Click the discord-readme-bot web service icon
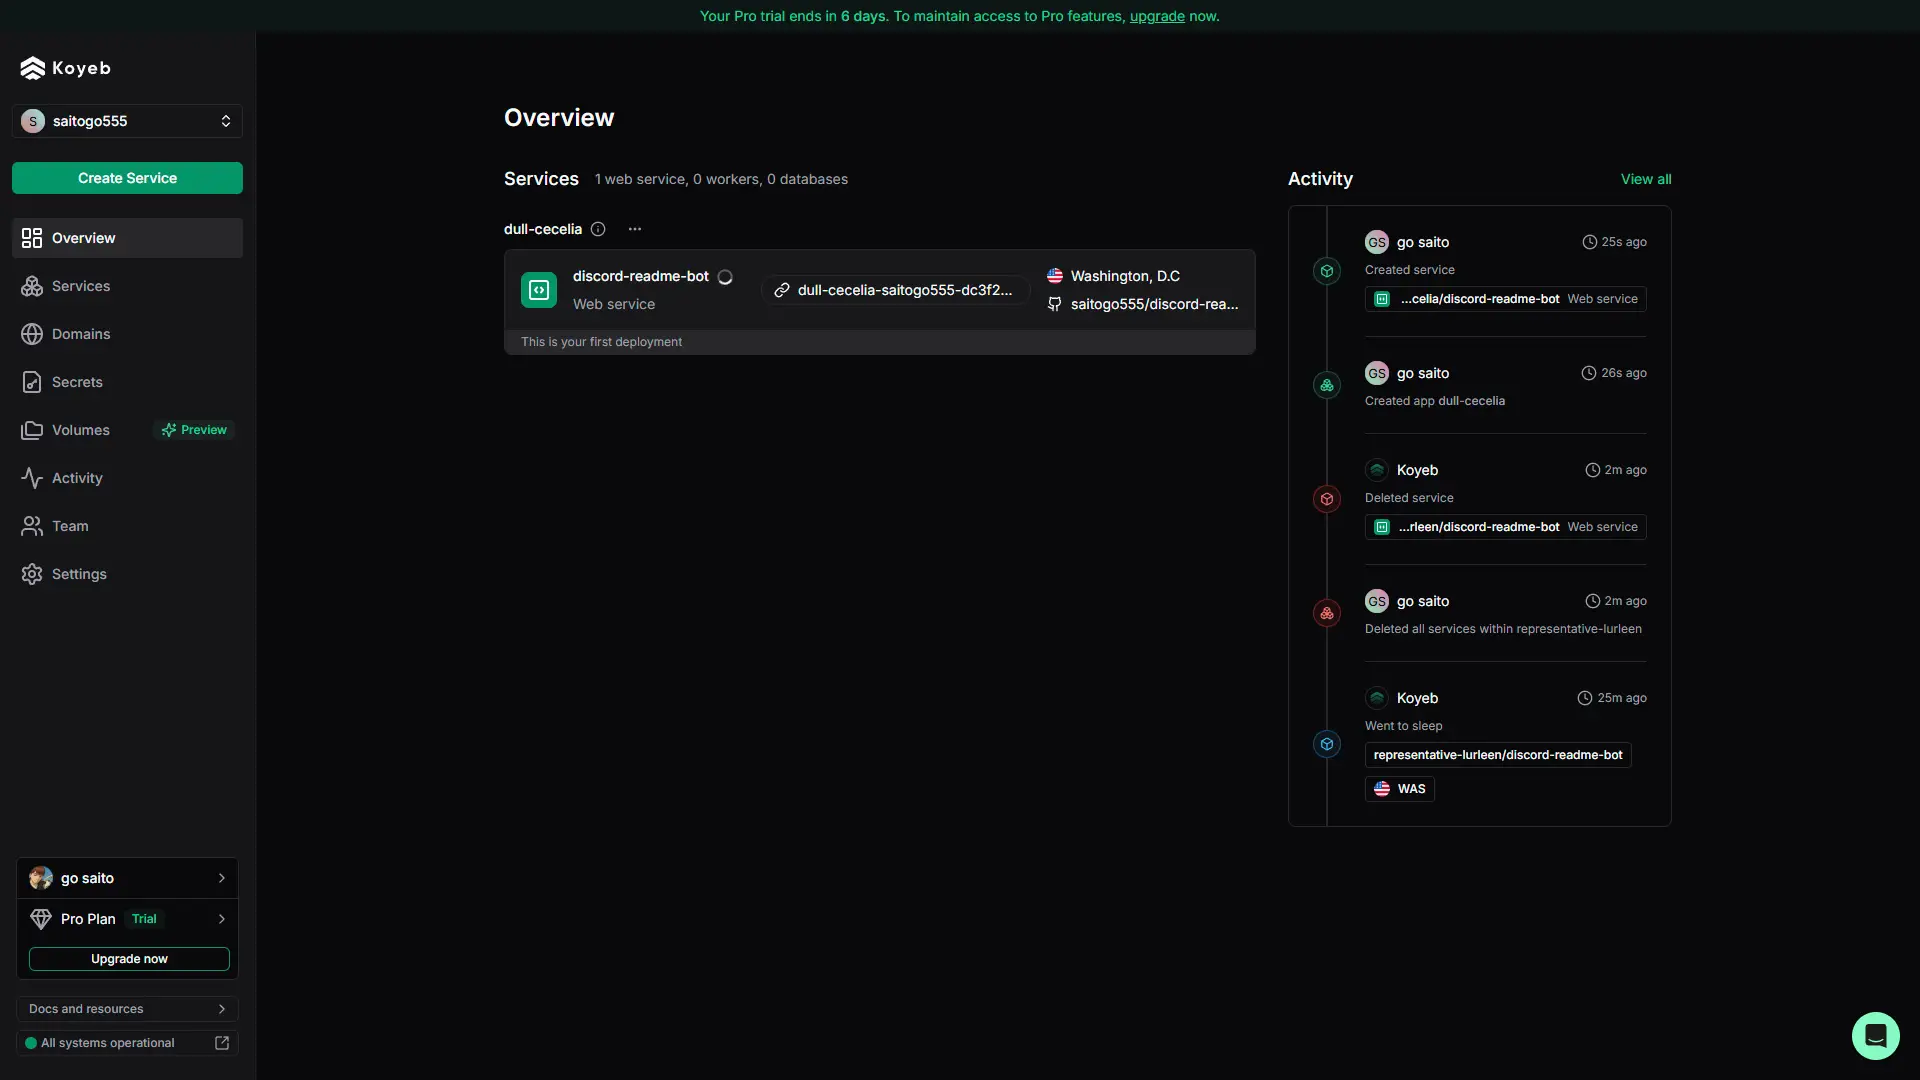The width and height of the screenshot is (1920, 1080). click(539, 290)
